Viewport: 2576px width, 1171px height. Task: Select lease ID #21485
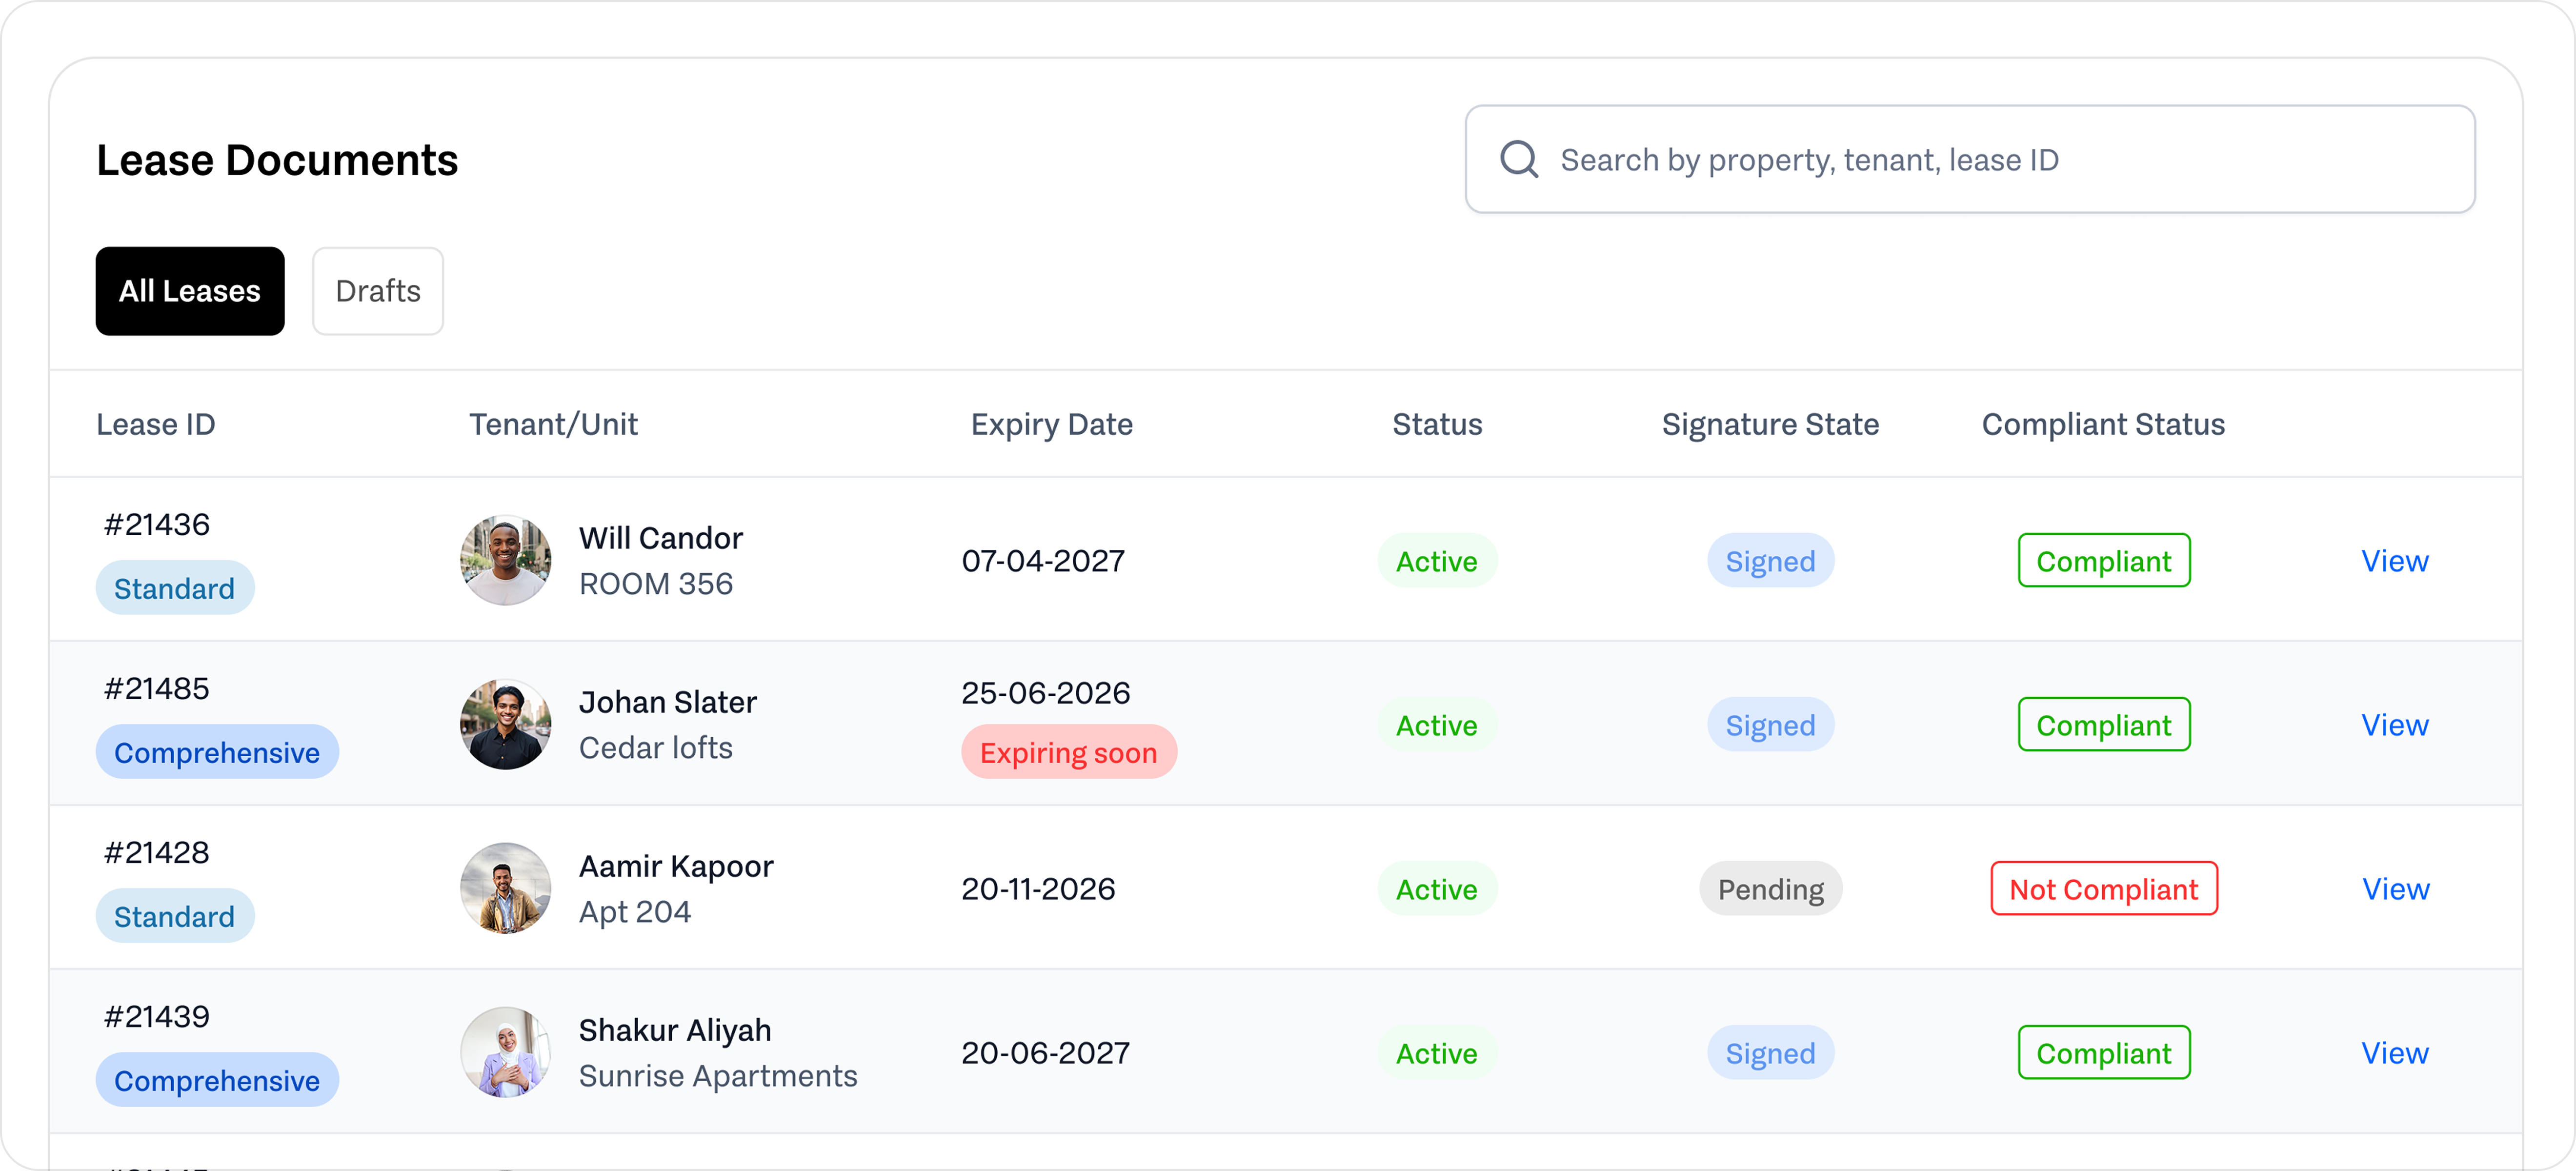tap(157, 688)
